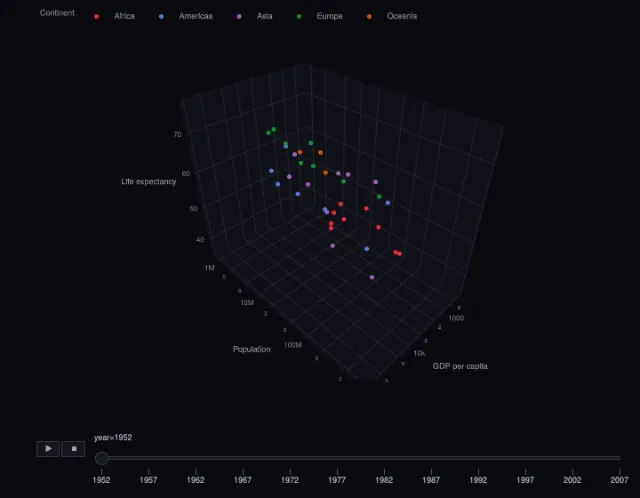Click the green Europe legend marker
Image resolution: width=640 pixels, height=498 pixels.
(x=299, y=16)
